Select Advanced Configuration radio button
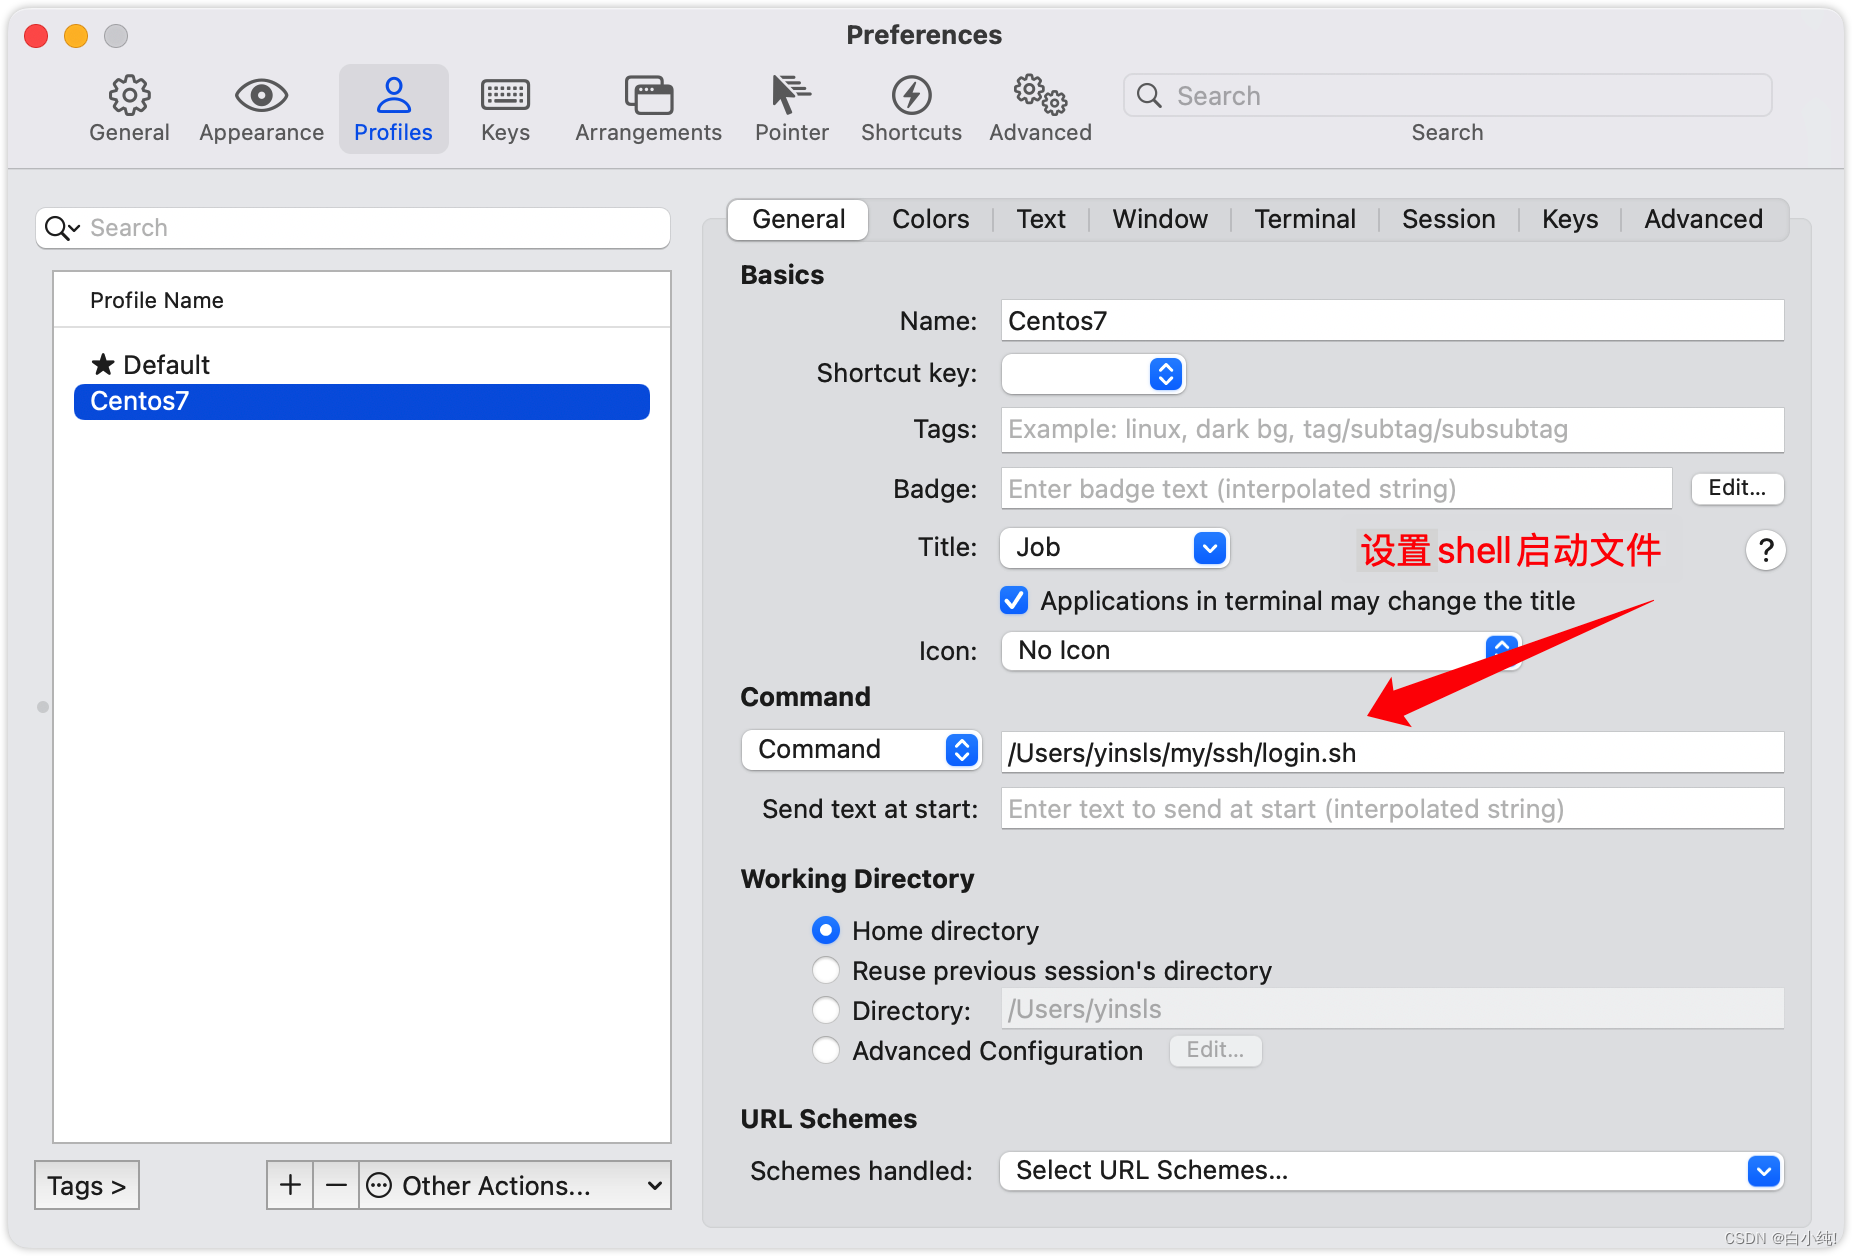Screen dimensions: 1852x1256 [x=825, y=1050]
